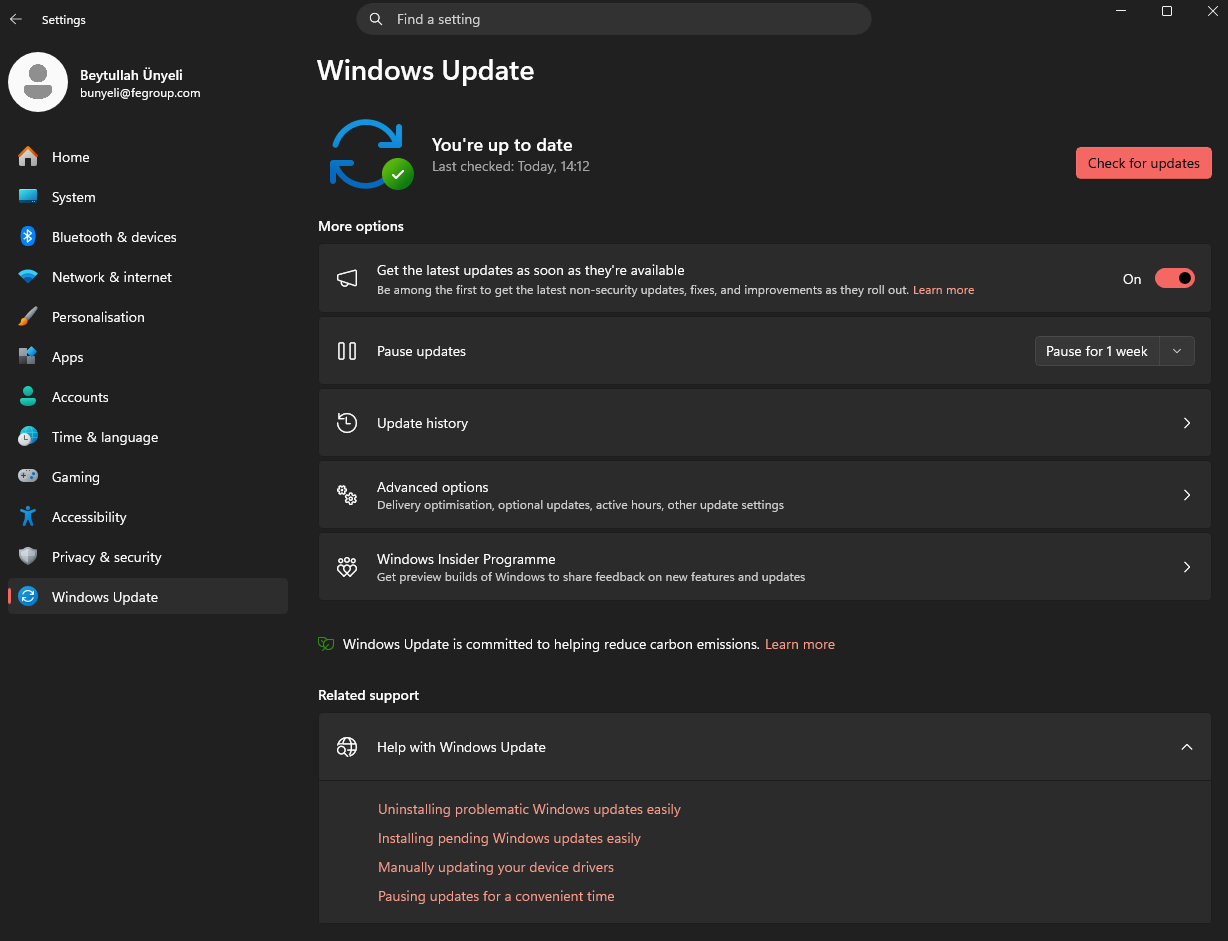The image size is (1228, 941).
Task: Minimize the Settings window
Action: [x=1121, y=11]
